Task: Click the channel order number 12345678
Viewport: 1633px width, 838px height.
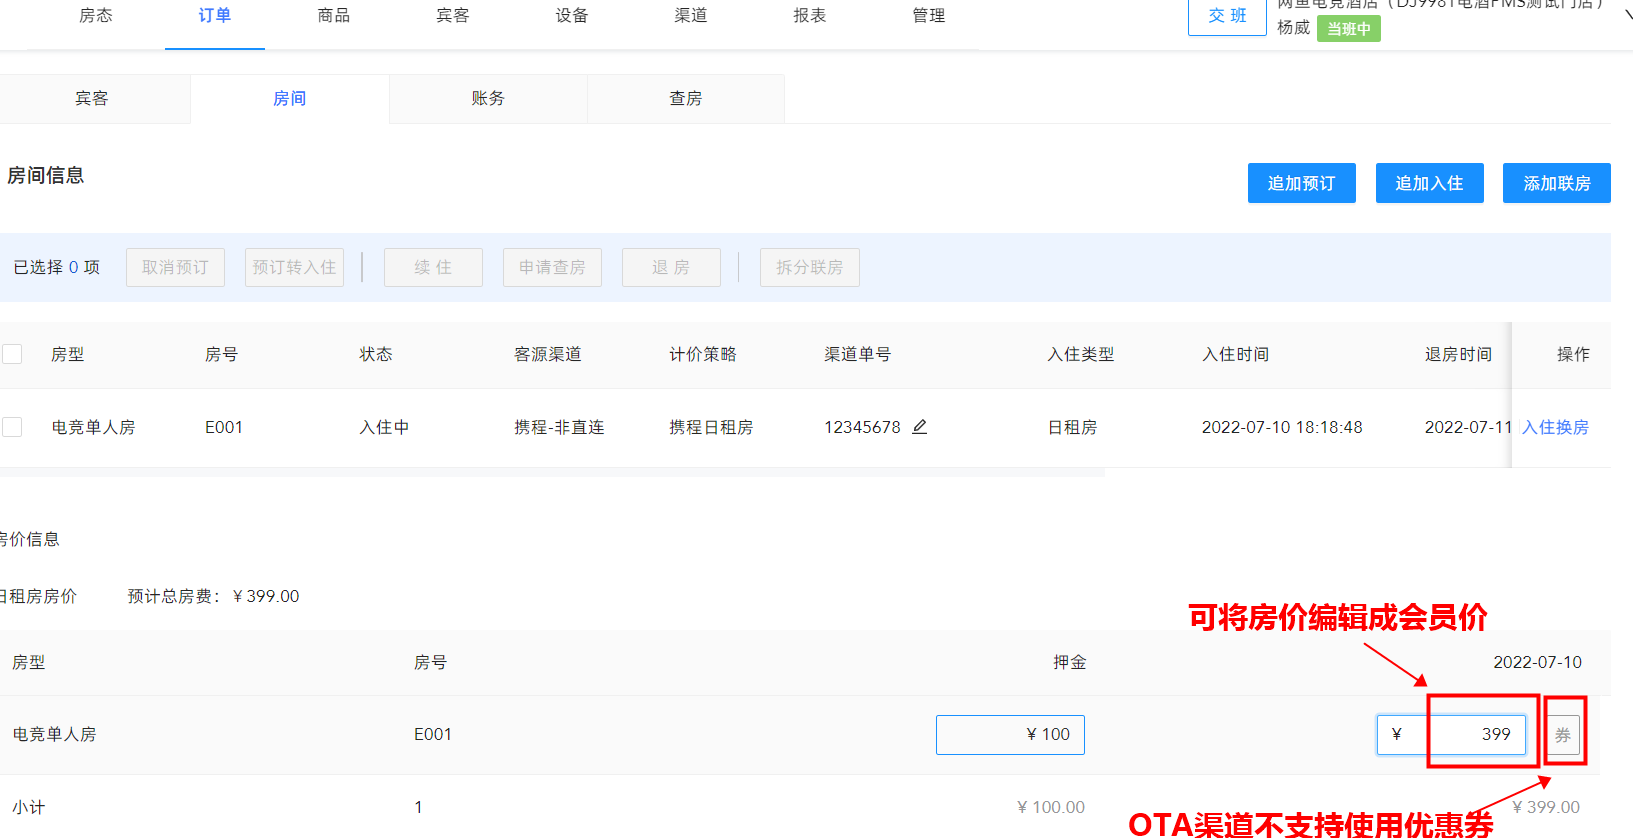Action: (862, 427)
